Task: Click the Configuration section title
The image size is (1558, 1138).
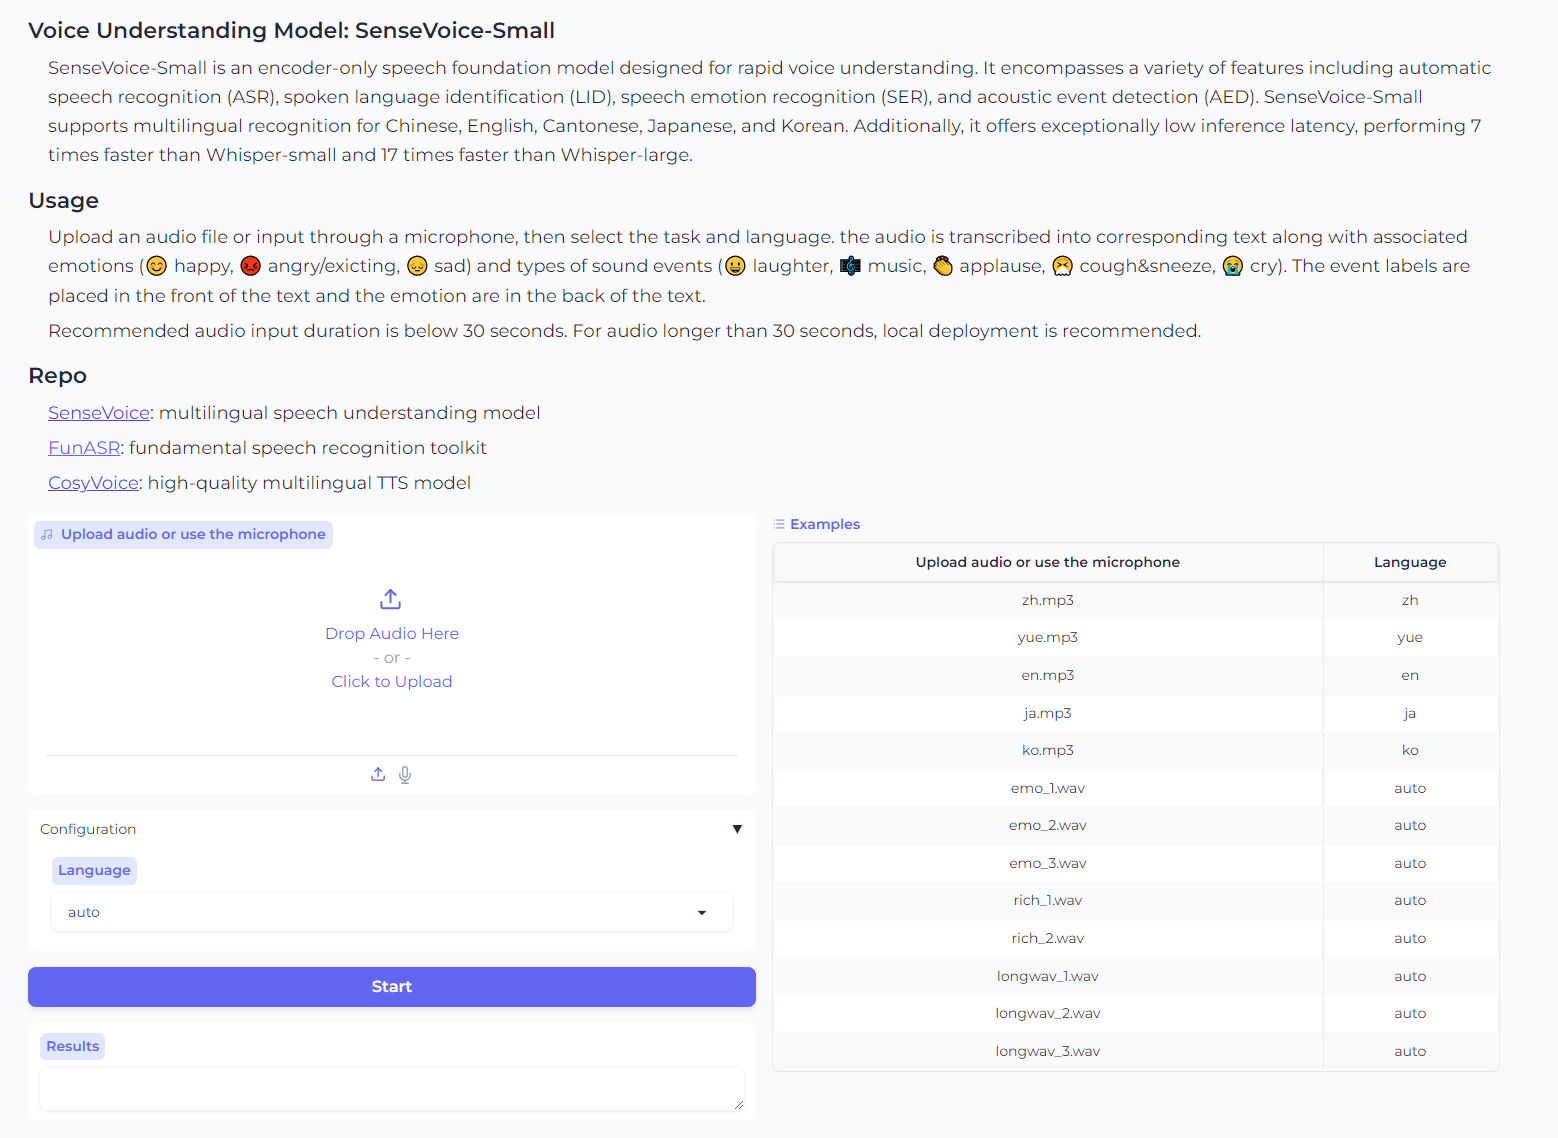Action: 88,829
